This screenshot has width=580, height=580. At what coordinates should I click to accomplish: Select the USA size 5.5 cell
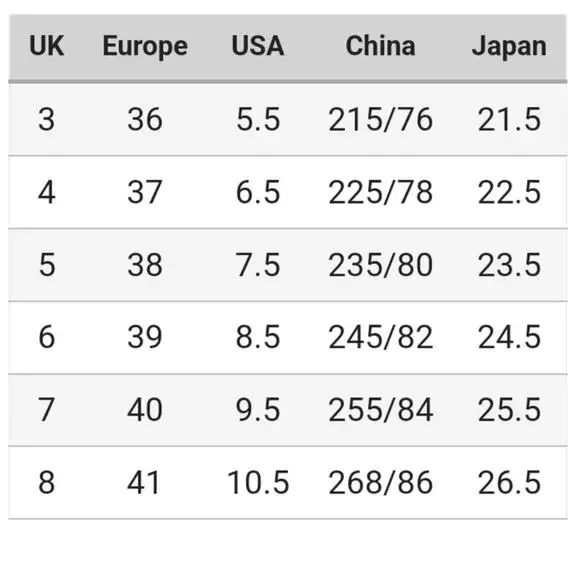pos(258,119)
